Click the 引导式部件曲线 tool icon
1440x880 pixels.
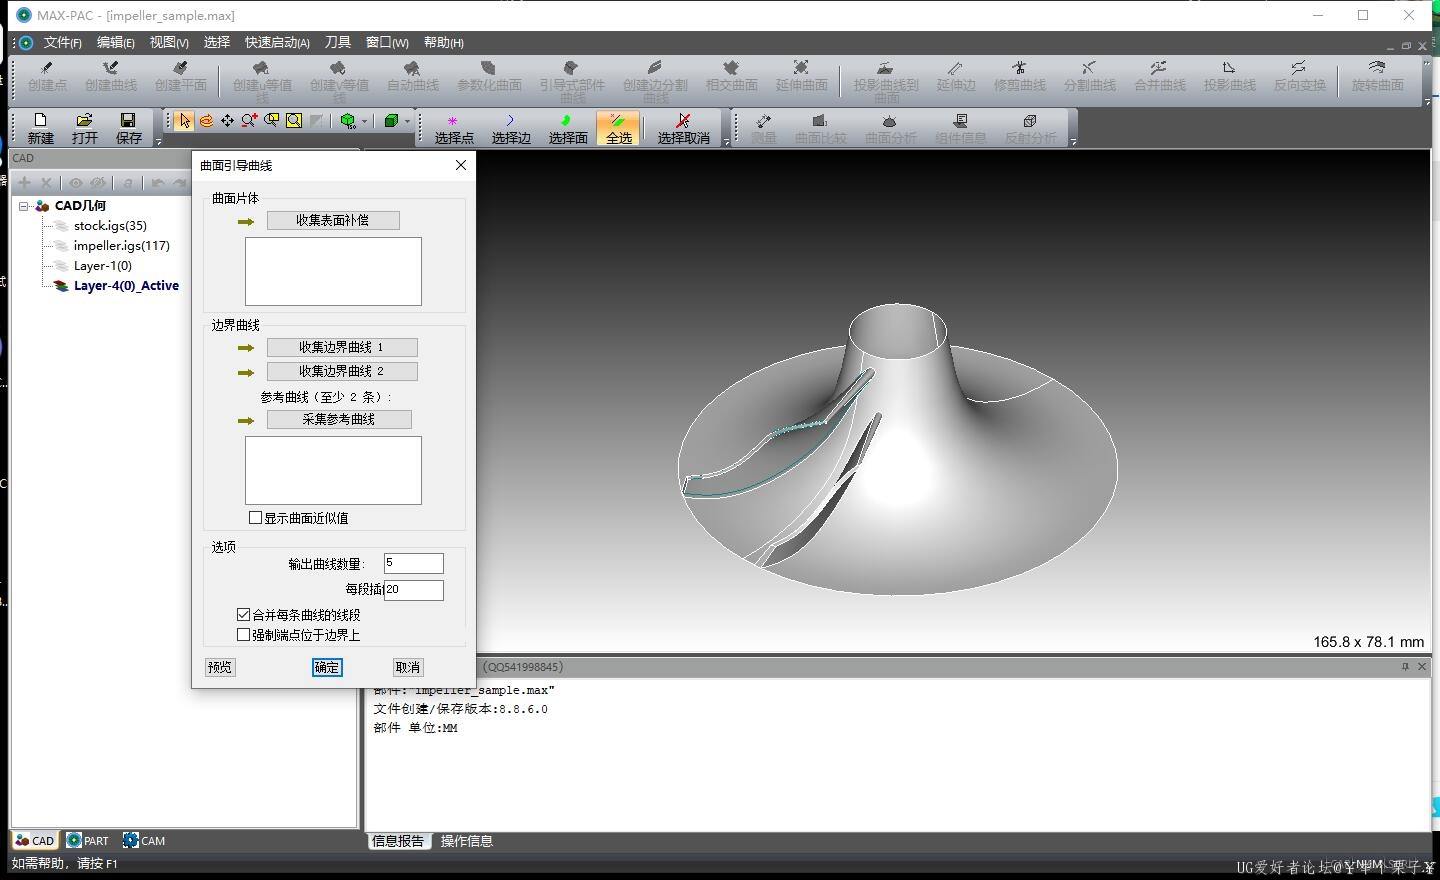pyautogui.click(x=572, y=68)
